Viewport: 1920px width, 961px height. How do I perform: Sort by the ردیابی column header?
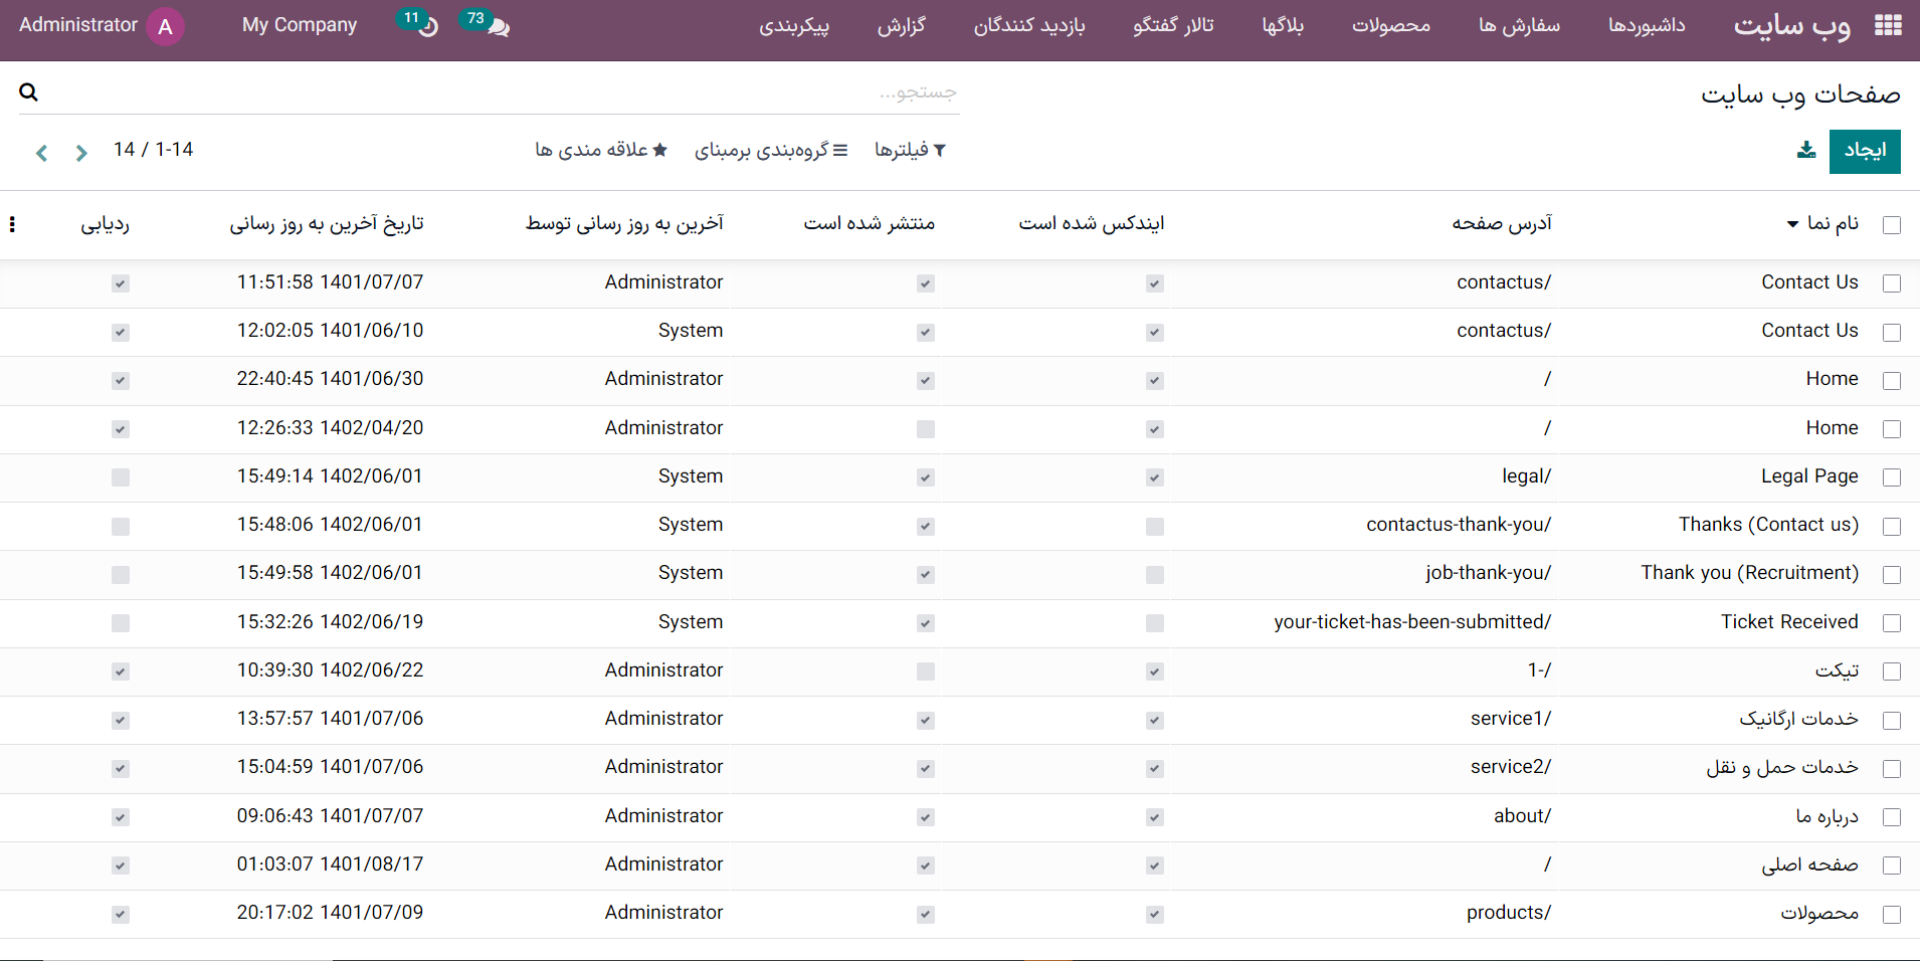pos(105,224)
